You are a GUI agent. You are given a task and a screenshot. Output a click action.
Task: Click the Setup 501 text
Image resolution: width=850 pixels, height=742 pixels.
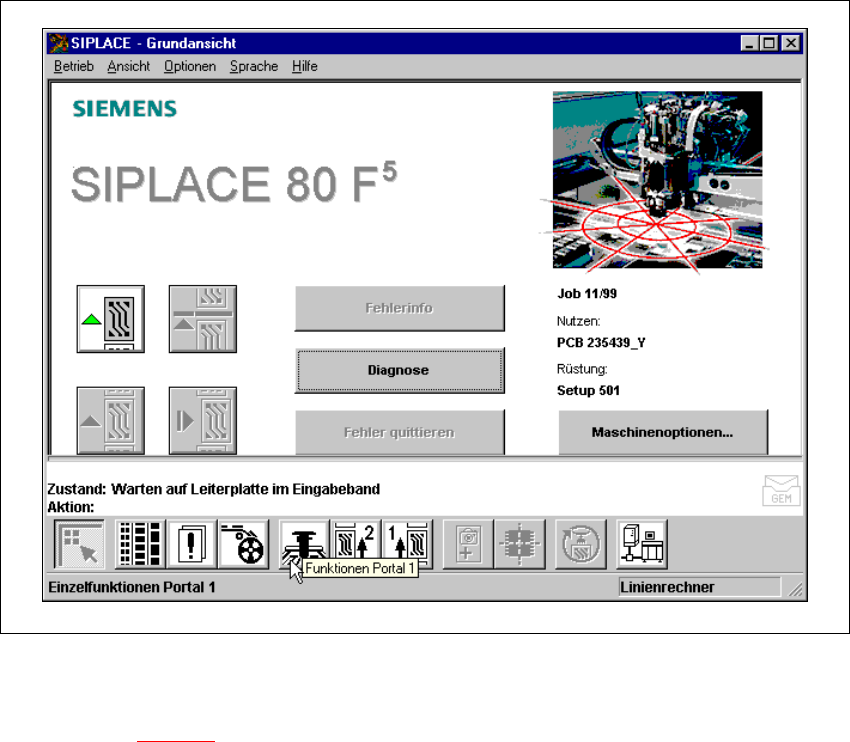tap(588, 391)
